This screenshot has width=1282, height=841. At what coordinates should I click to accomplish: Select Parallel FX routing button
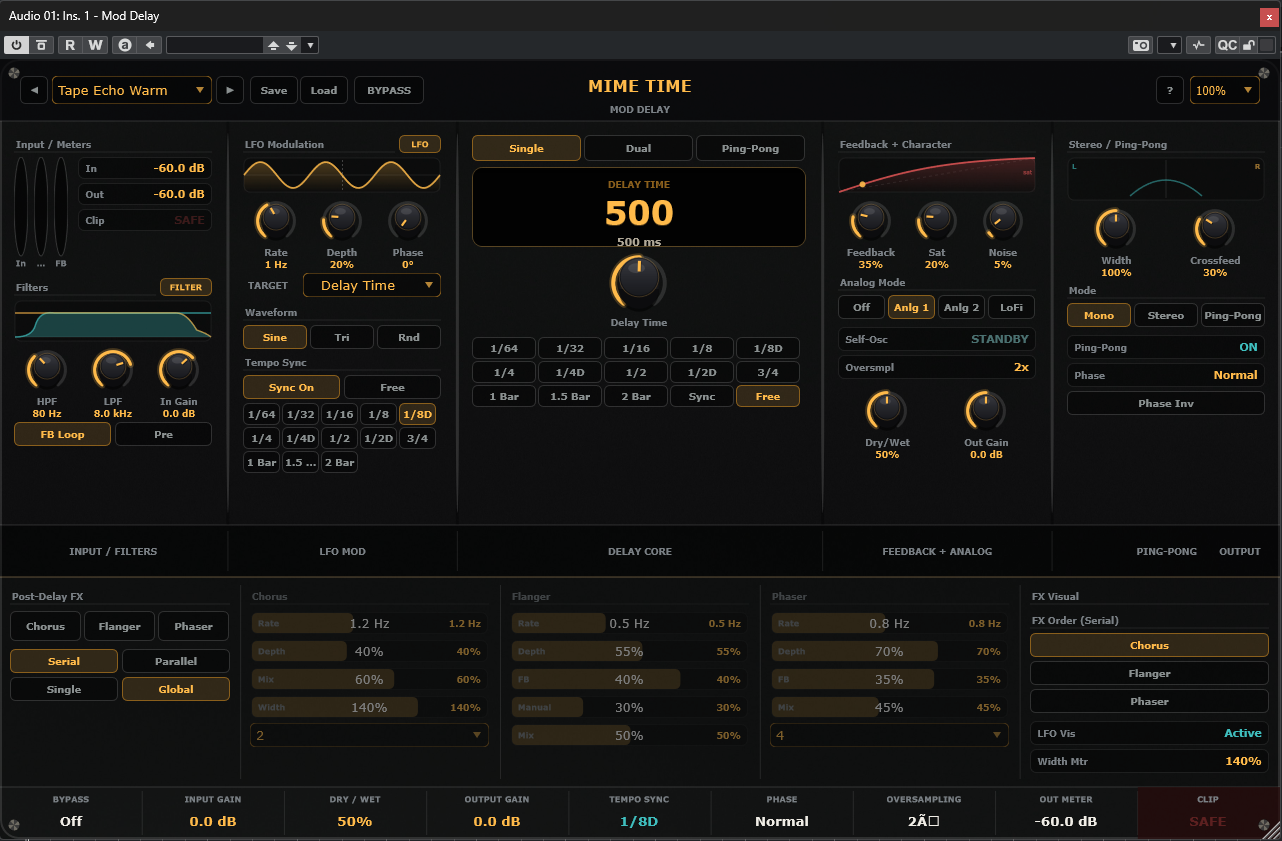click(176, 661)
